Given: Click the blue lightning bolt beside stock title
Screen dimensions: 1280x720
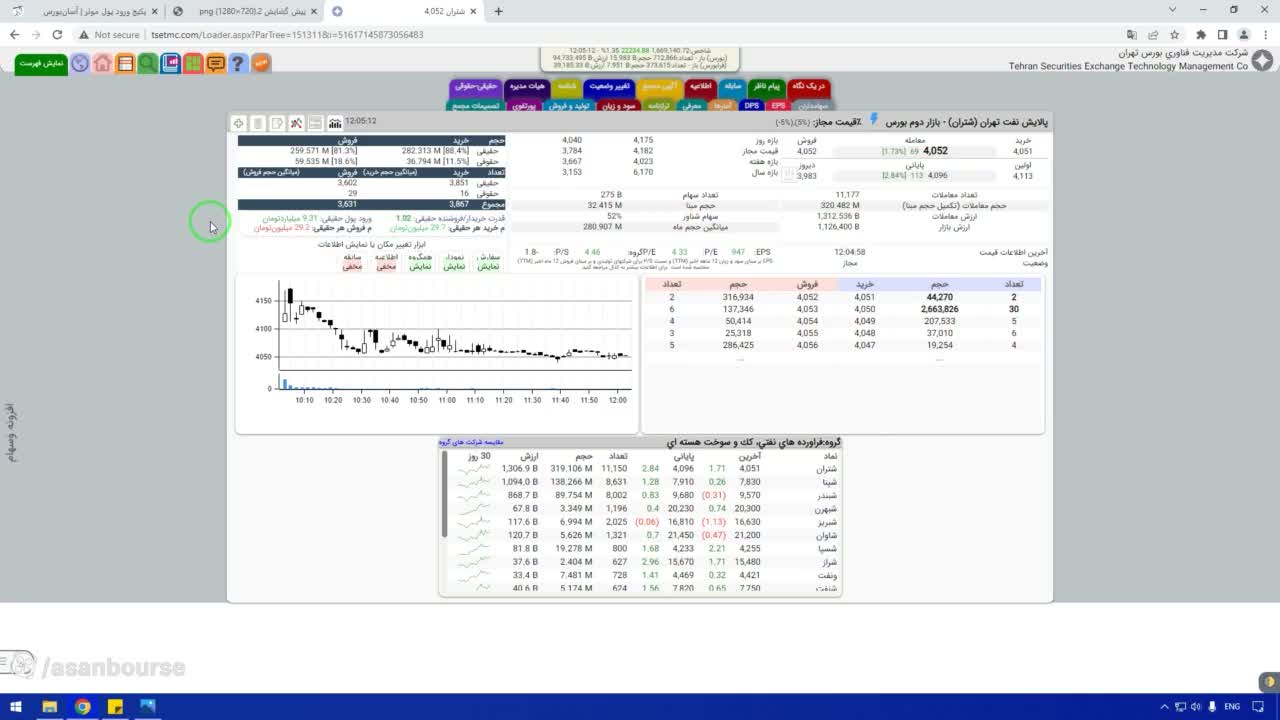Looking at the screenshot, I should (x=873, y=120).
